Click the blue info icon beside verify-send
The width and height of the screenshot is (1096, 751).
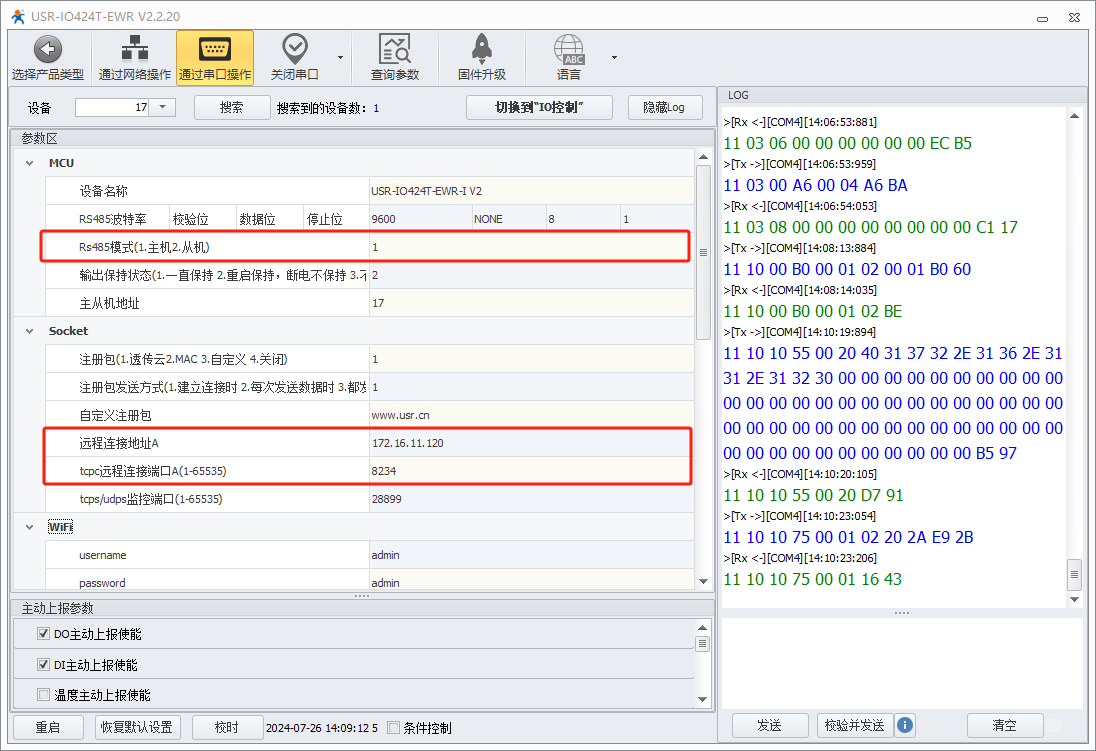pos(905,725)
